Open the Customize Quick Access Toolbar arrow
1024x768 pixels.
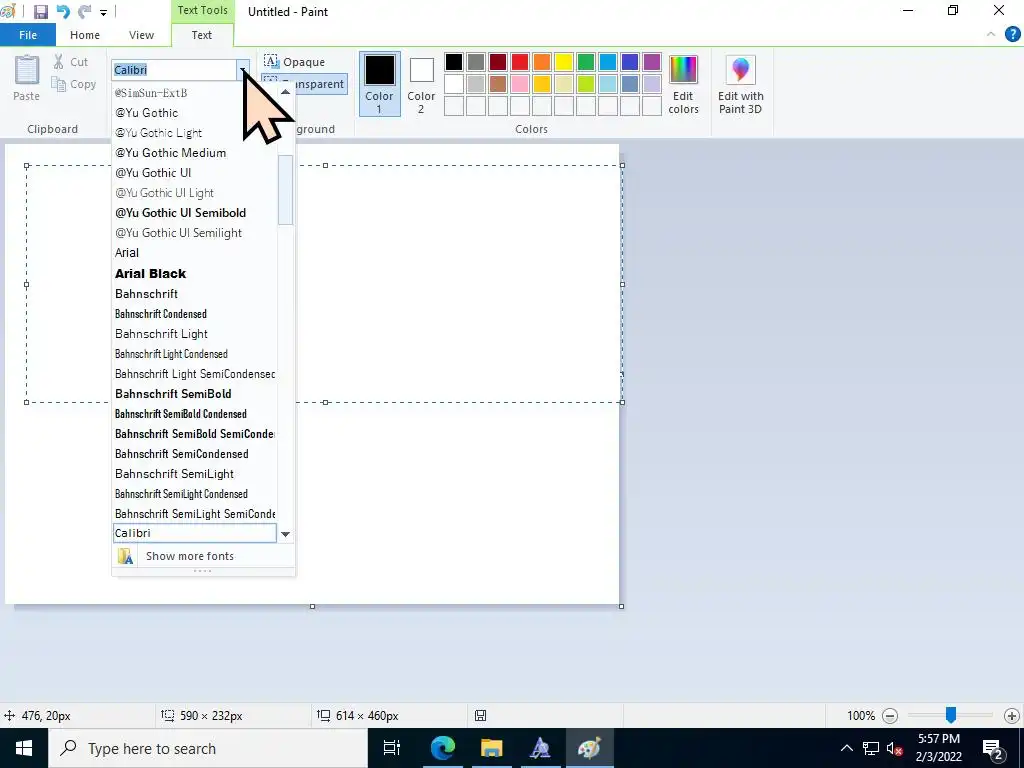pyautogui.click(x=103, y=12)
